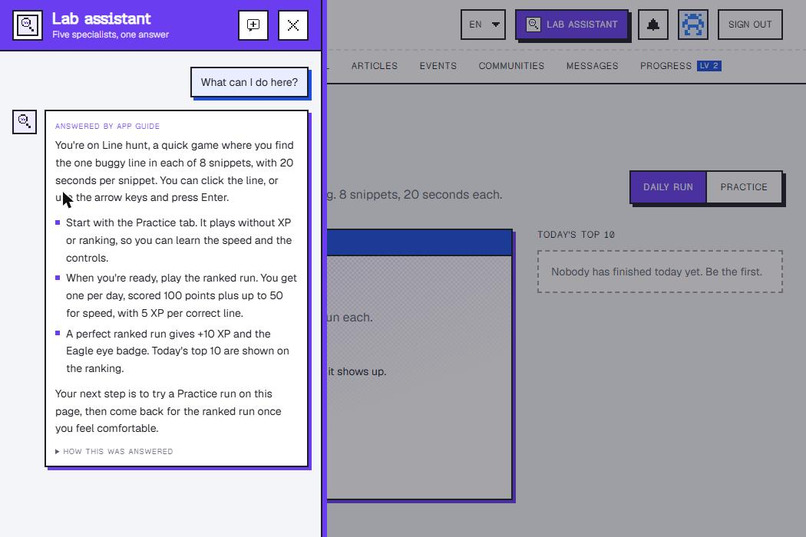806x537 pixels.
Task: Click the What can I do here? message
Action: pyautogui.click(x=249, y=82)
